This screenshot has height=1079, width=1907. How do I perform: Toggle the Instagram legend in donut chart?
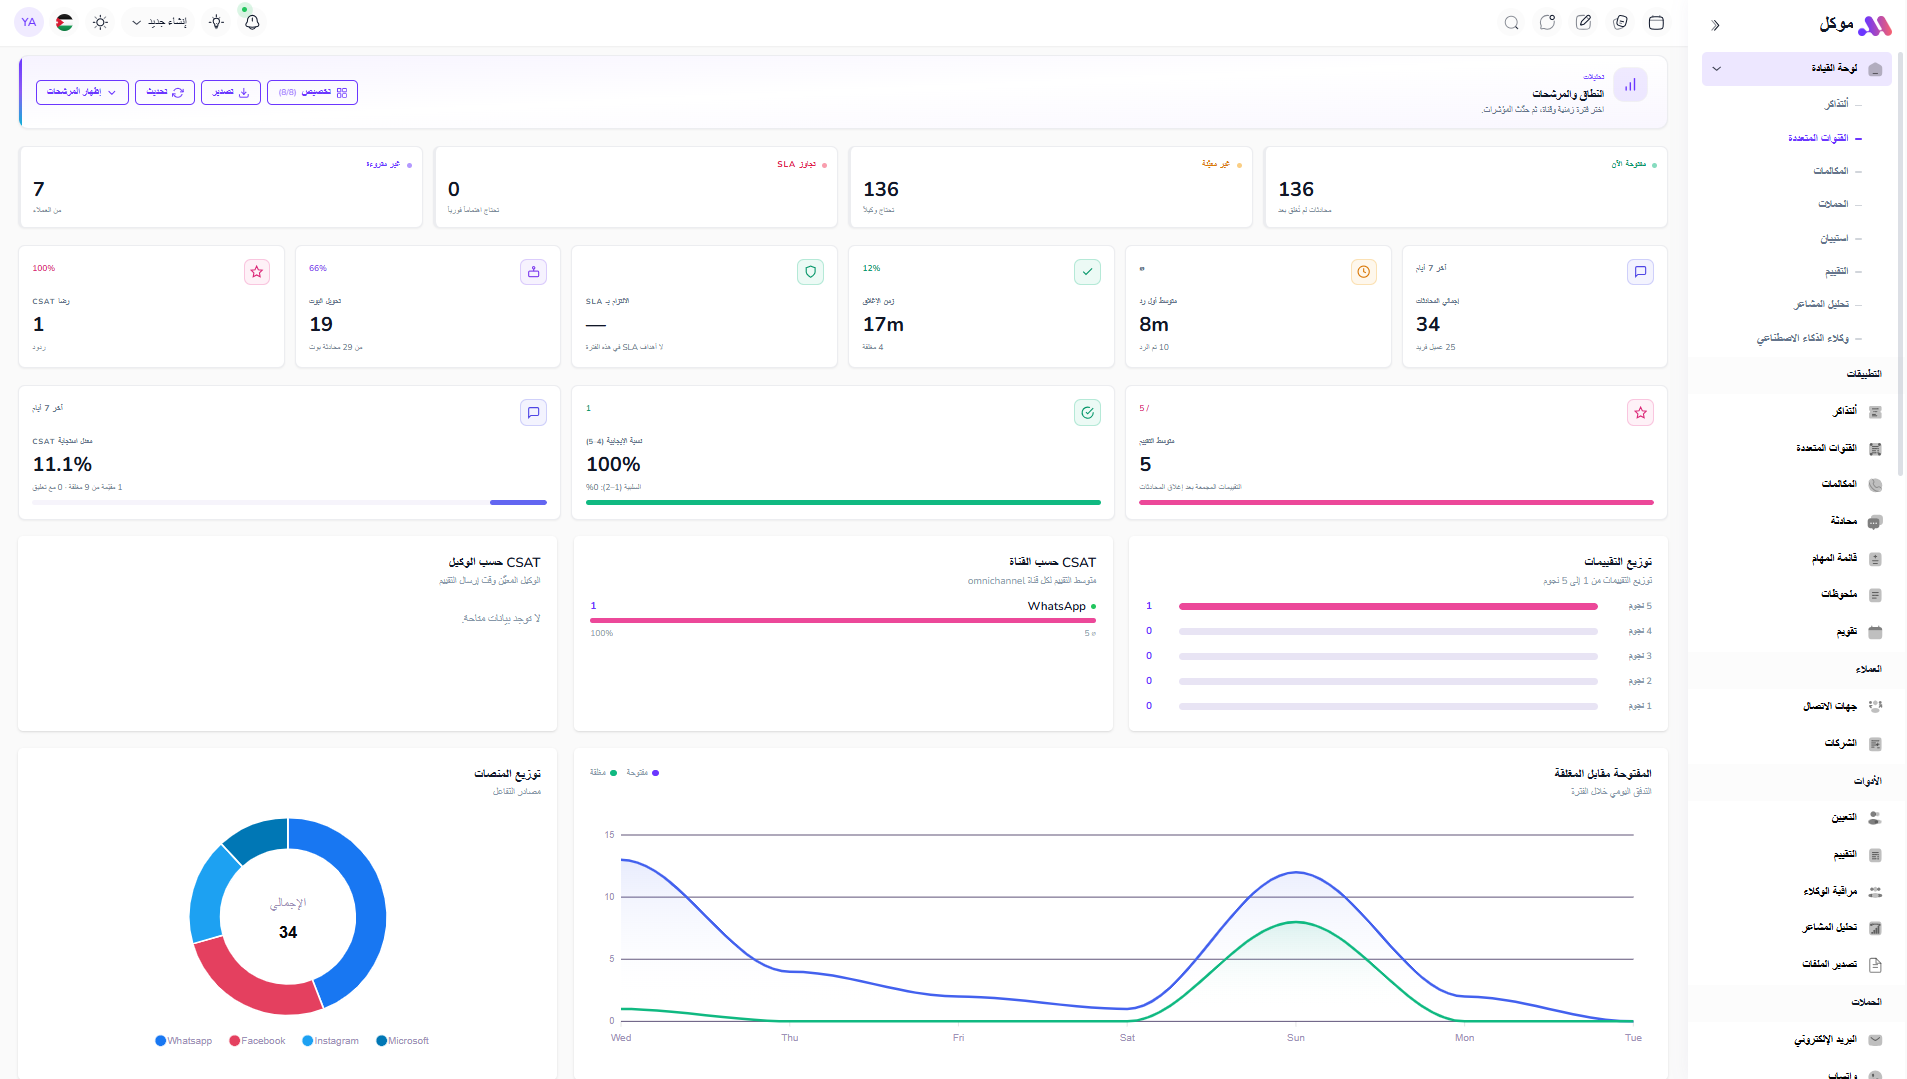(330, 1041)
